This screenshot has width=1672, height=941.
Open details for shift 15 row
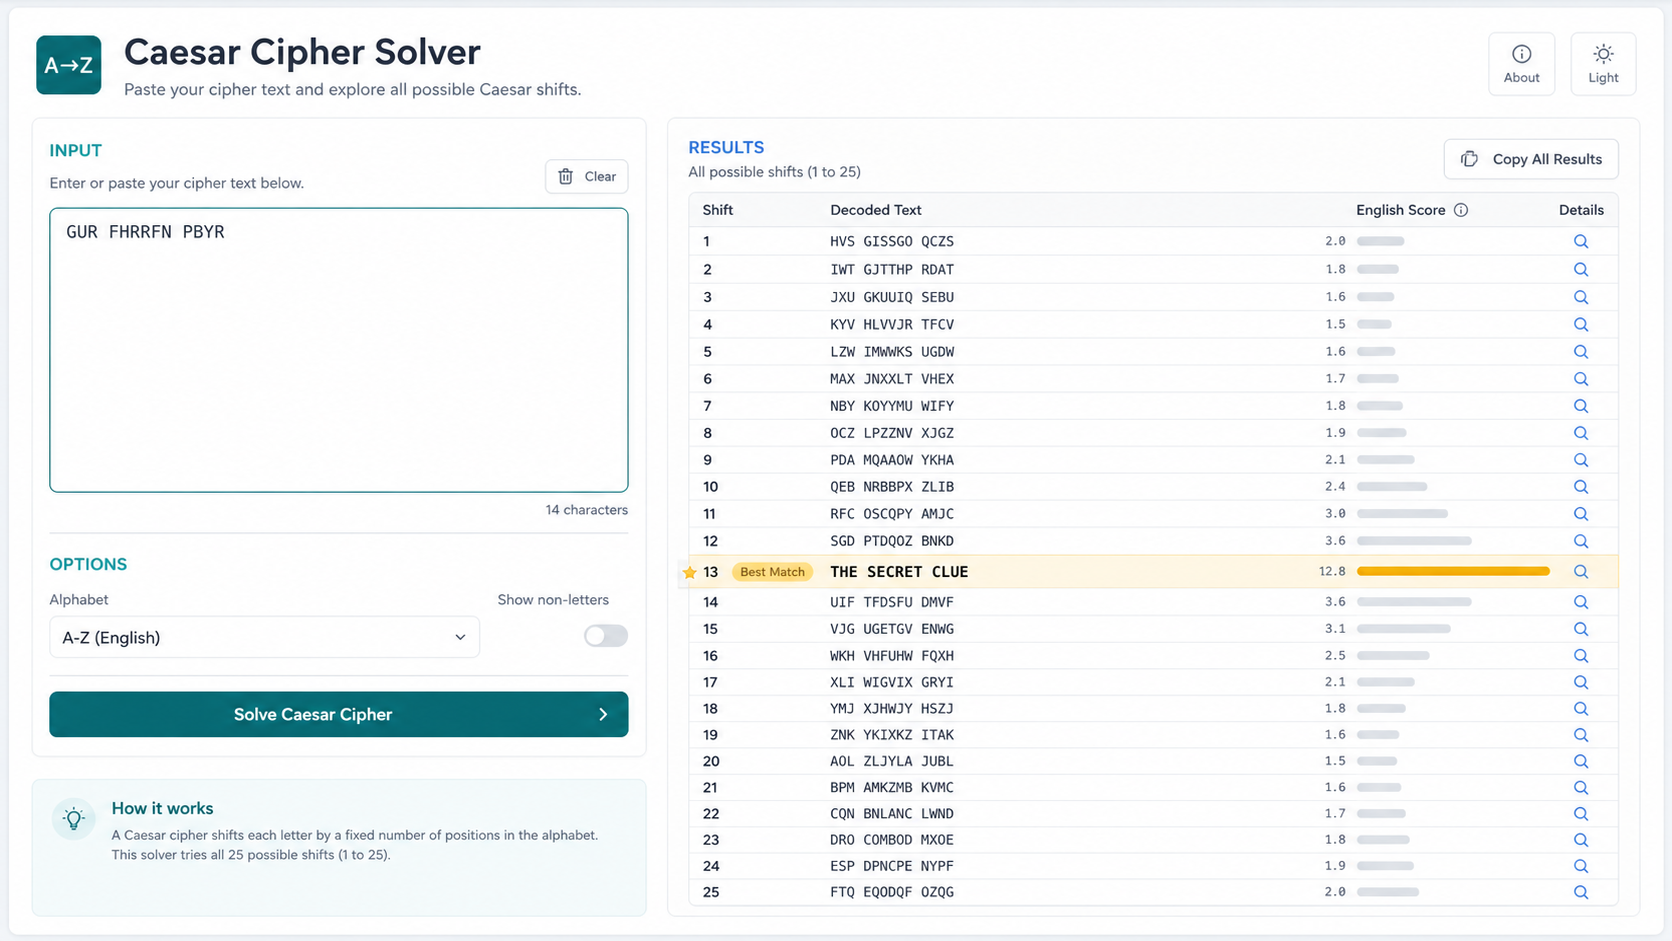(x=1581, y=629)
